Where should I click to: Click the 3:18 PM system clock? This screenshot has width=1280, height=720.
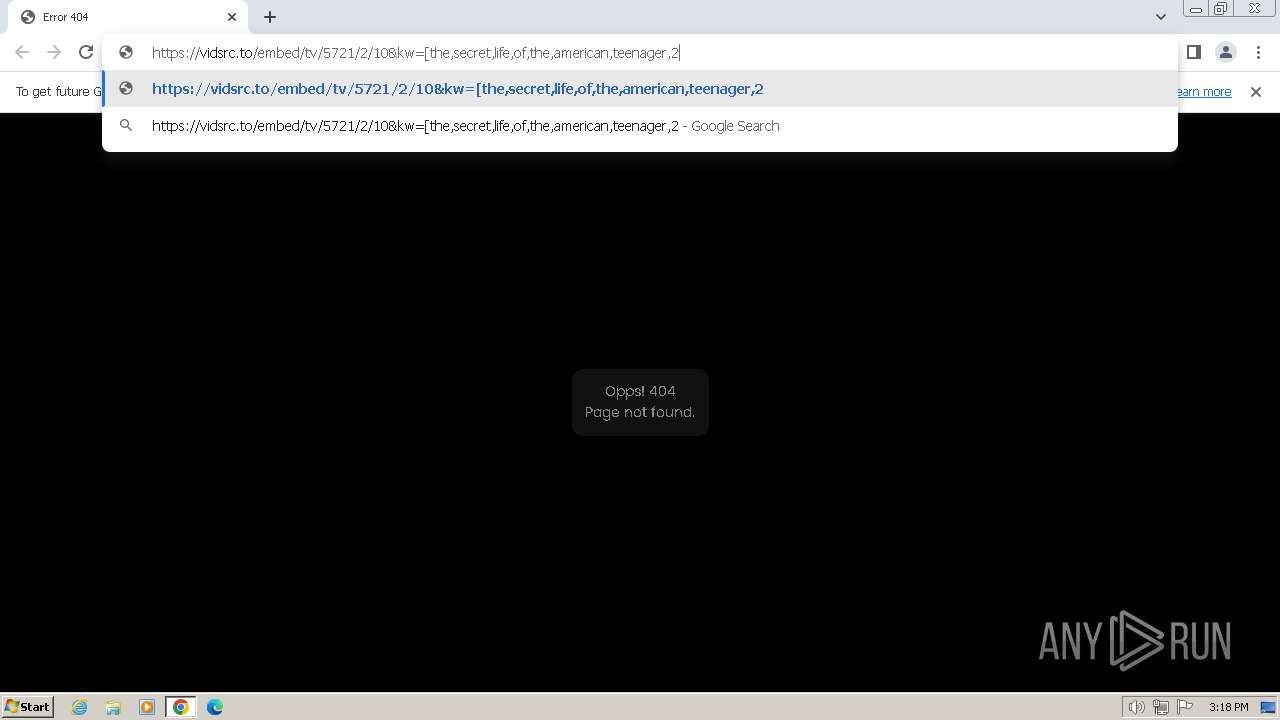tap(1228, 707)
